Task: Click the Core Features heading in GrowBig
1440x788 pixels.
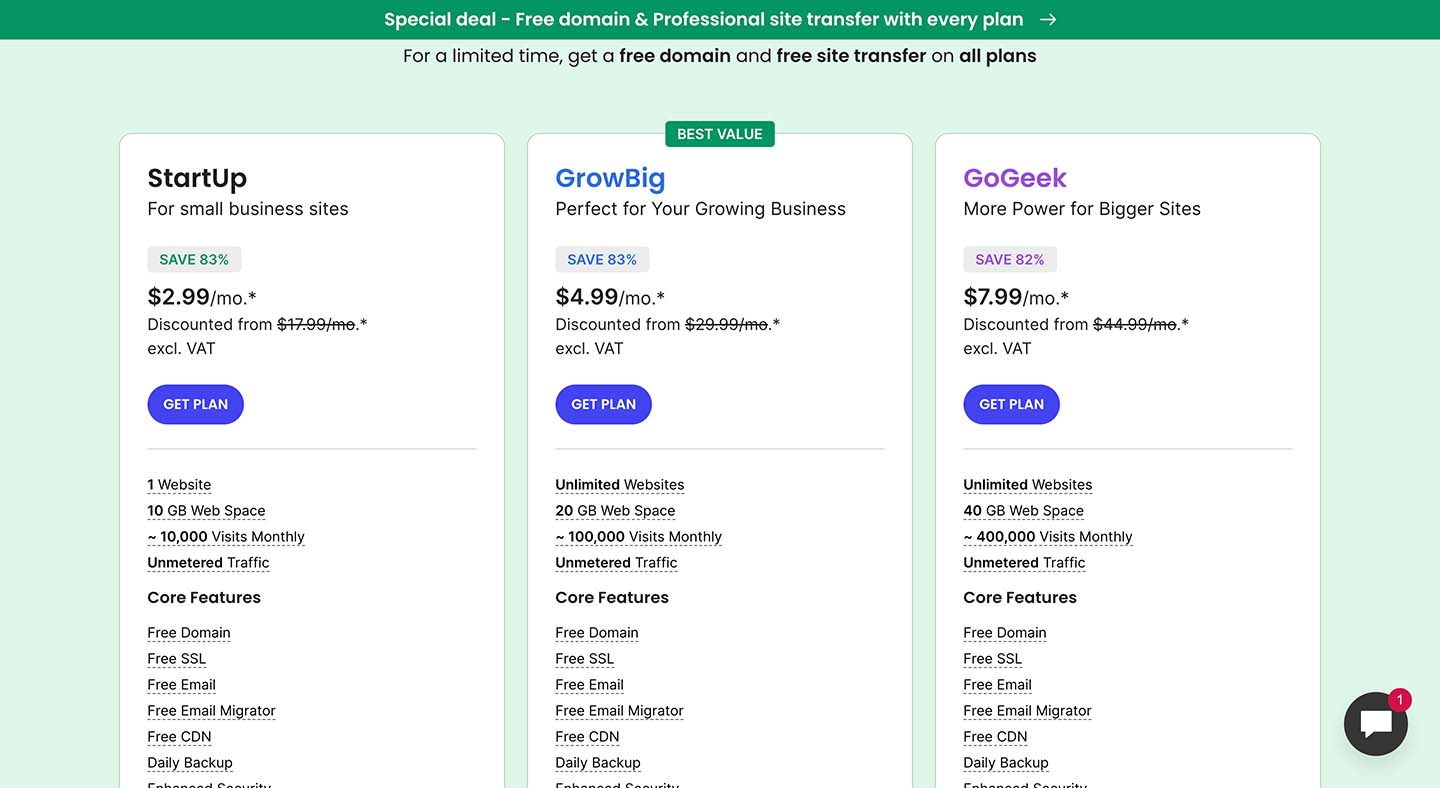Action: pos(612,598)
